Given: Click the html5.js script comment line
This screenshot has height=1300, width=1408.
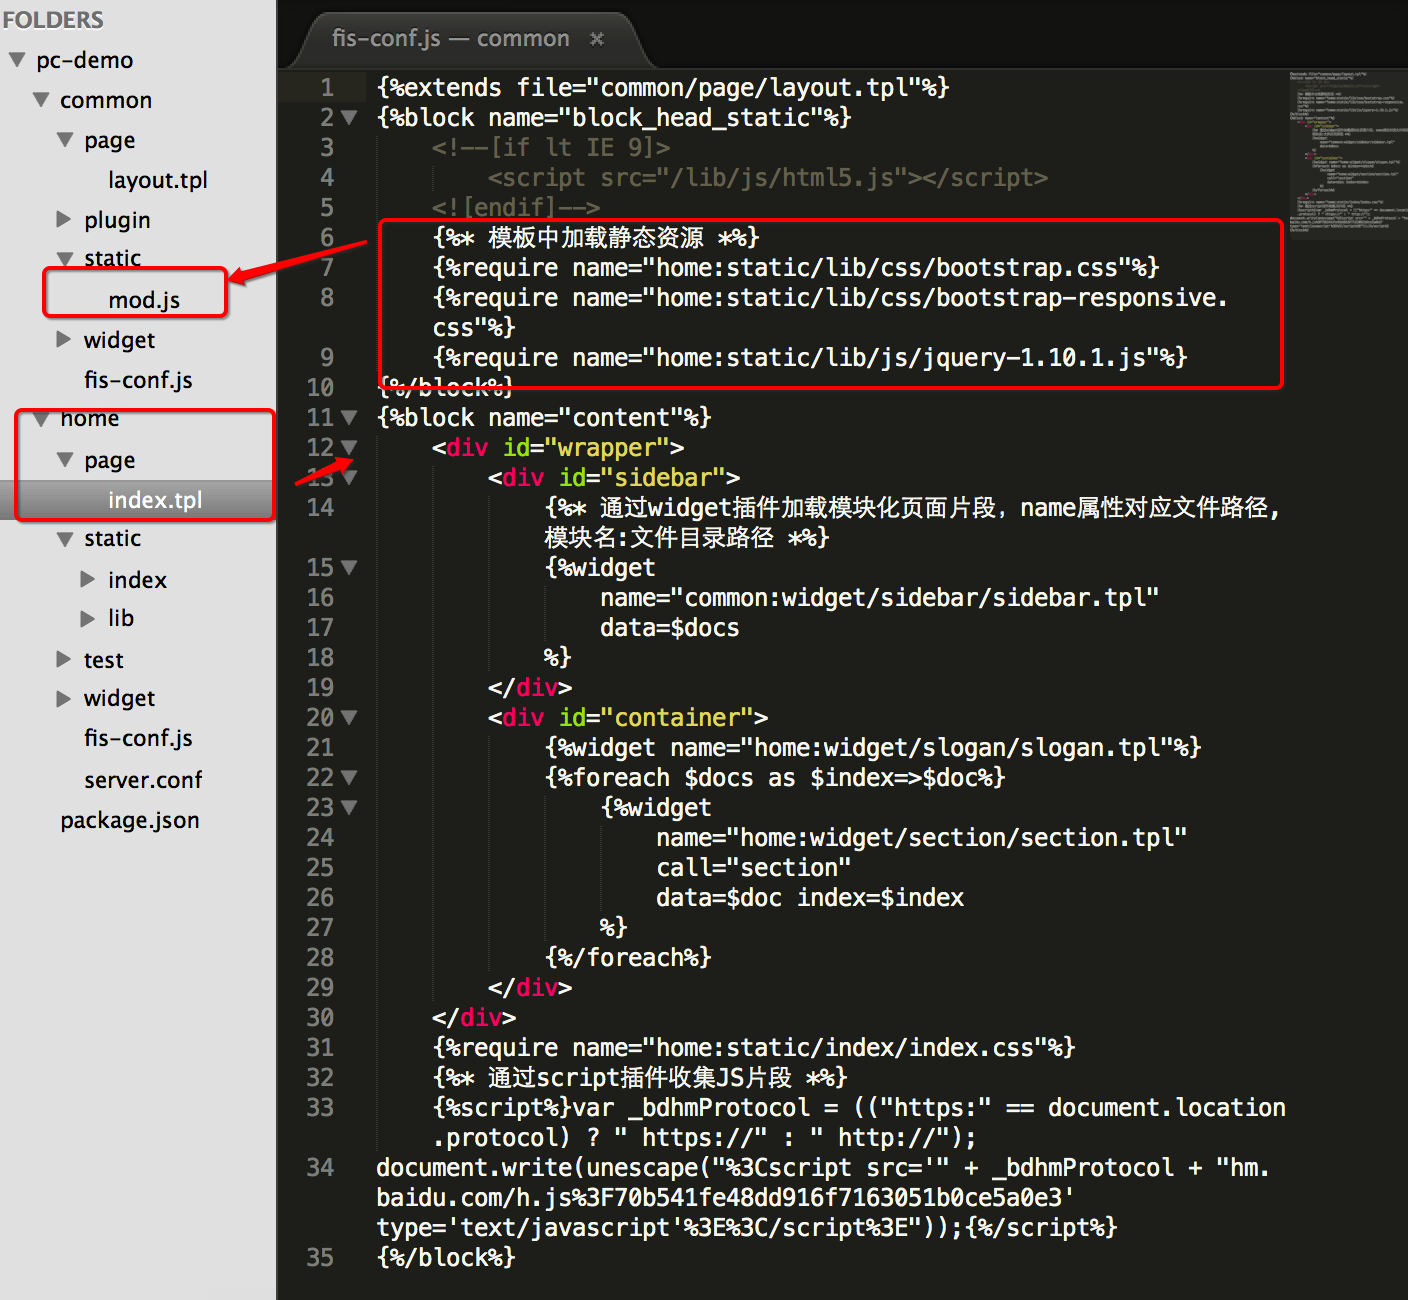Looking at the screenshot, I should pyautogui.click(x=768, y=178).
